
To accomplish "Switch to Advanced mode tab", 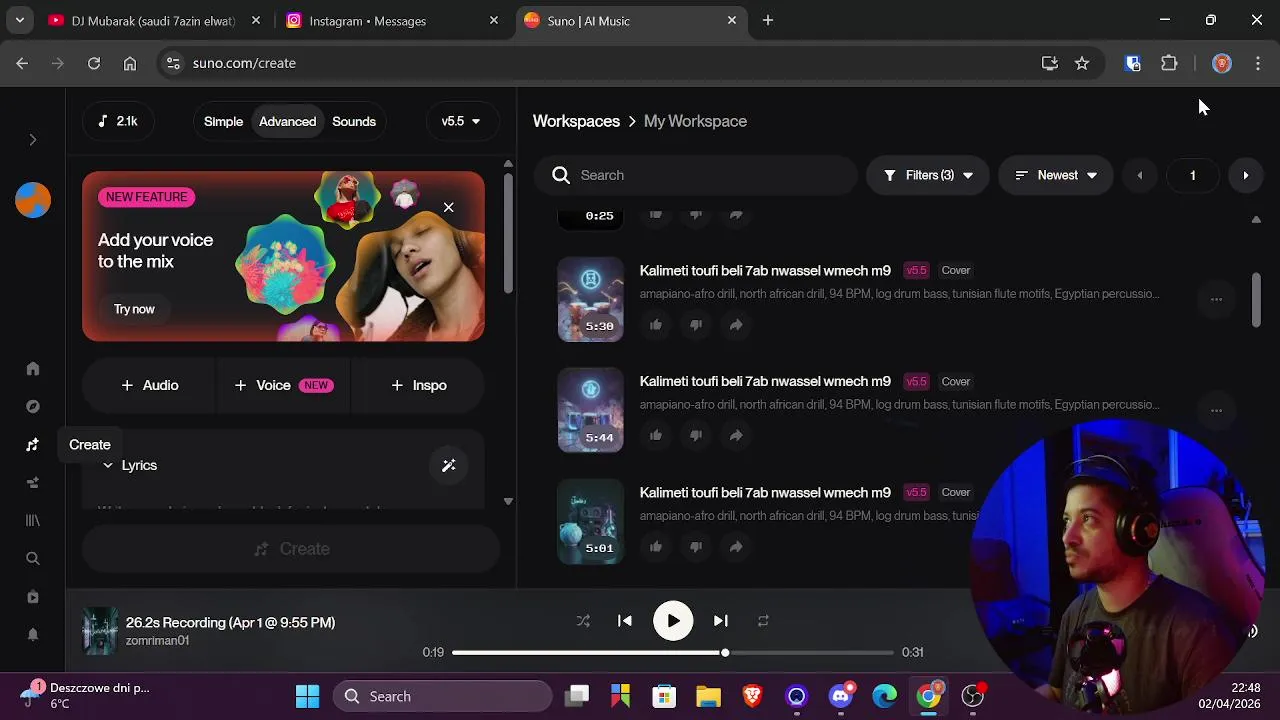I will [287, 121].
